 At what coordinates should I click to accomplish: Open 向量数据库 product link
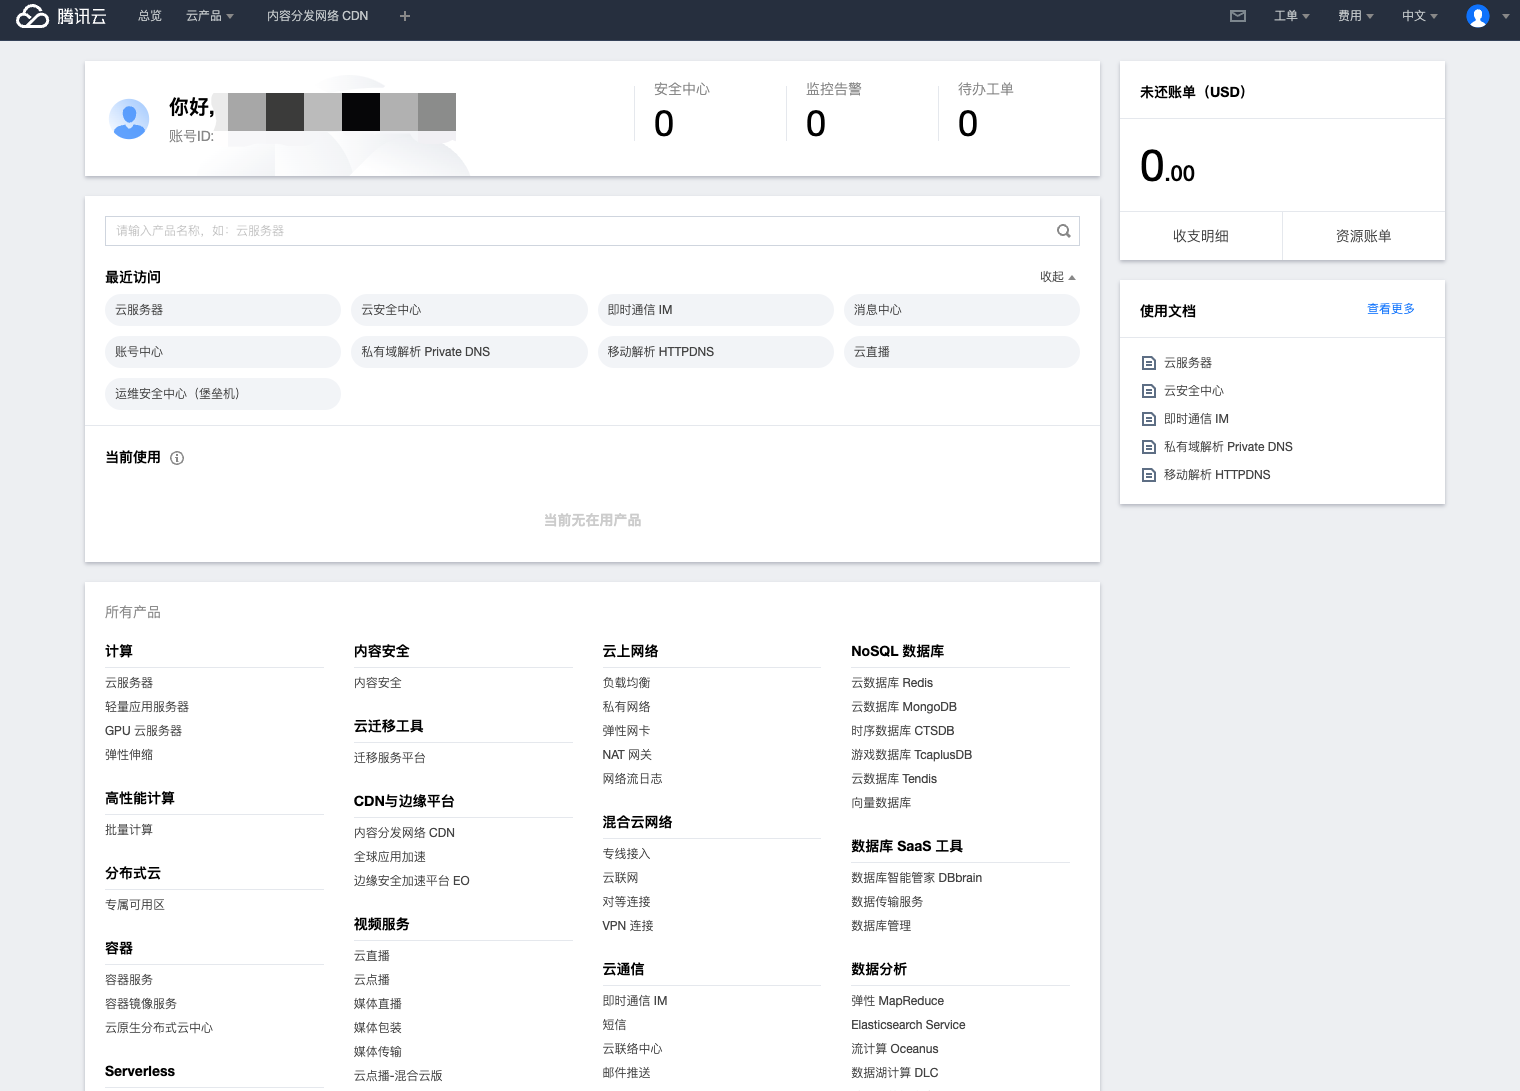coord(881,803)
